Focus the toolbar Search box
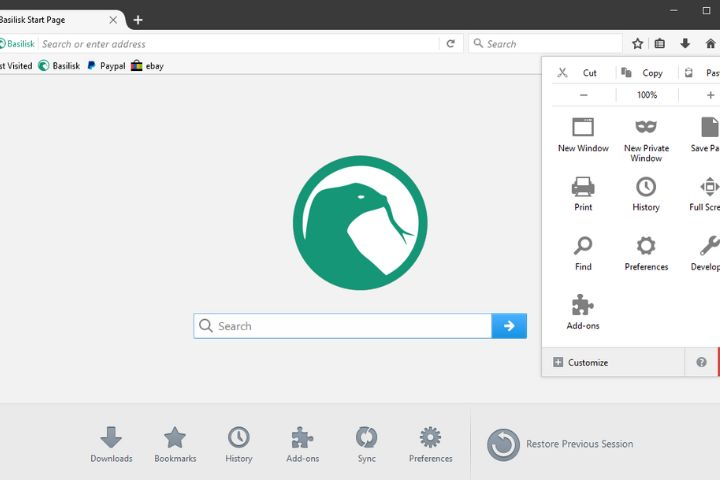Screen dimensions: 720x480 545,44
